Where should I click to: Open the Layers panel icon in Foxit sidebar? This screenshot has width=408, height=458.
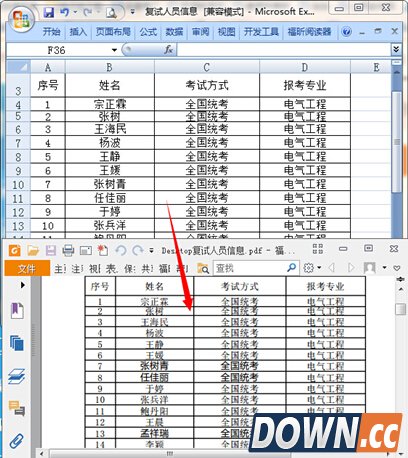click(x=17, y=376)
